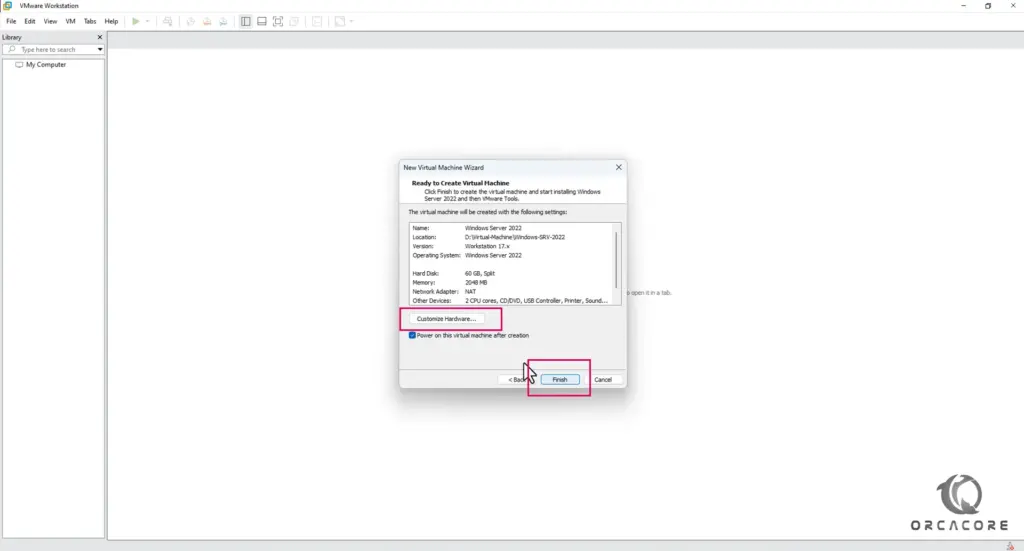Open the View menu
Image resolution: width=1024 pixels, height=551 pixels.
pyautogui.click(x=50, y=22)
